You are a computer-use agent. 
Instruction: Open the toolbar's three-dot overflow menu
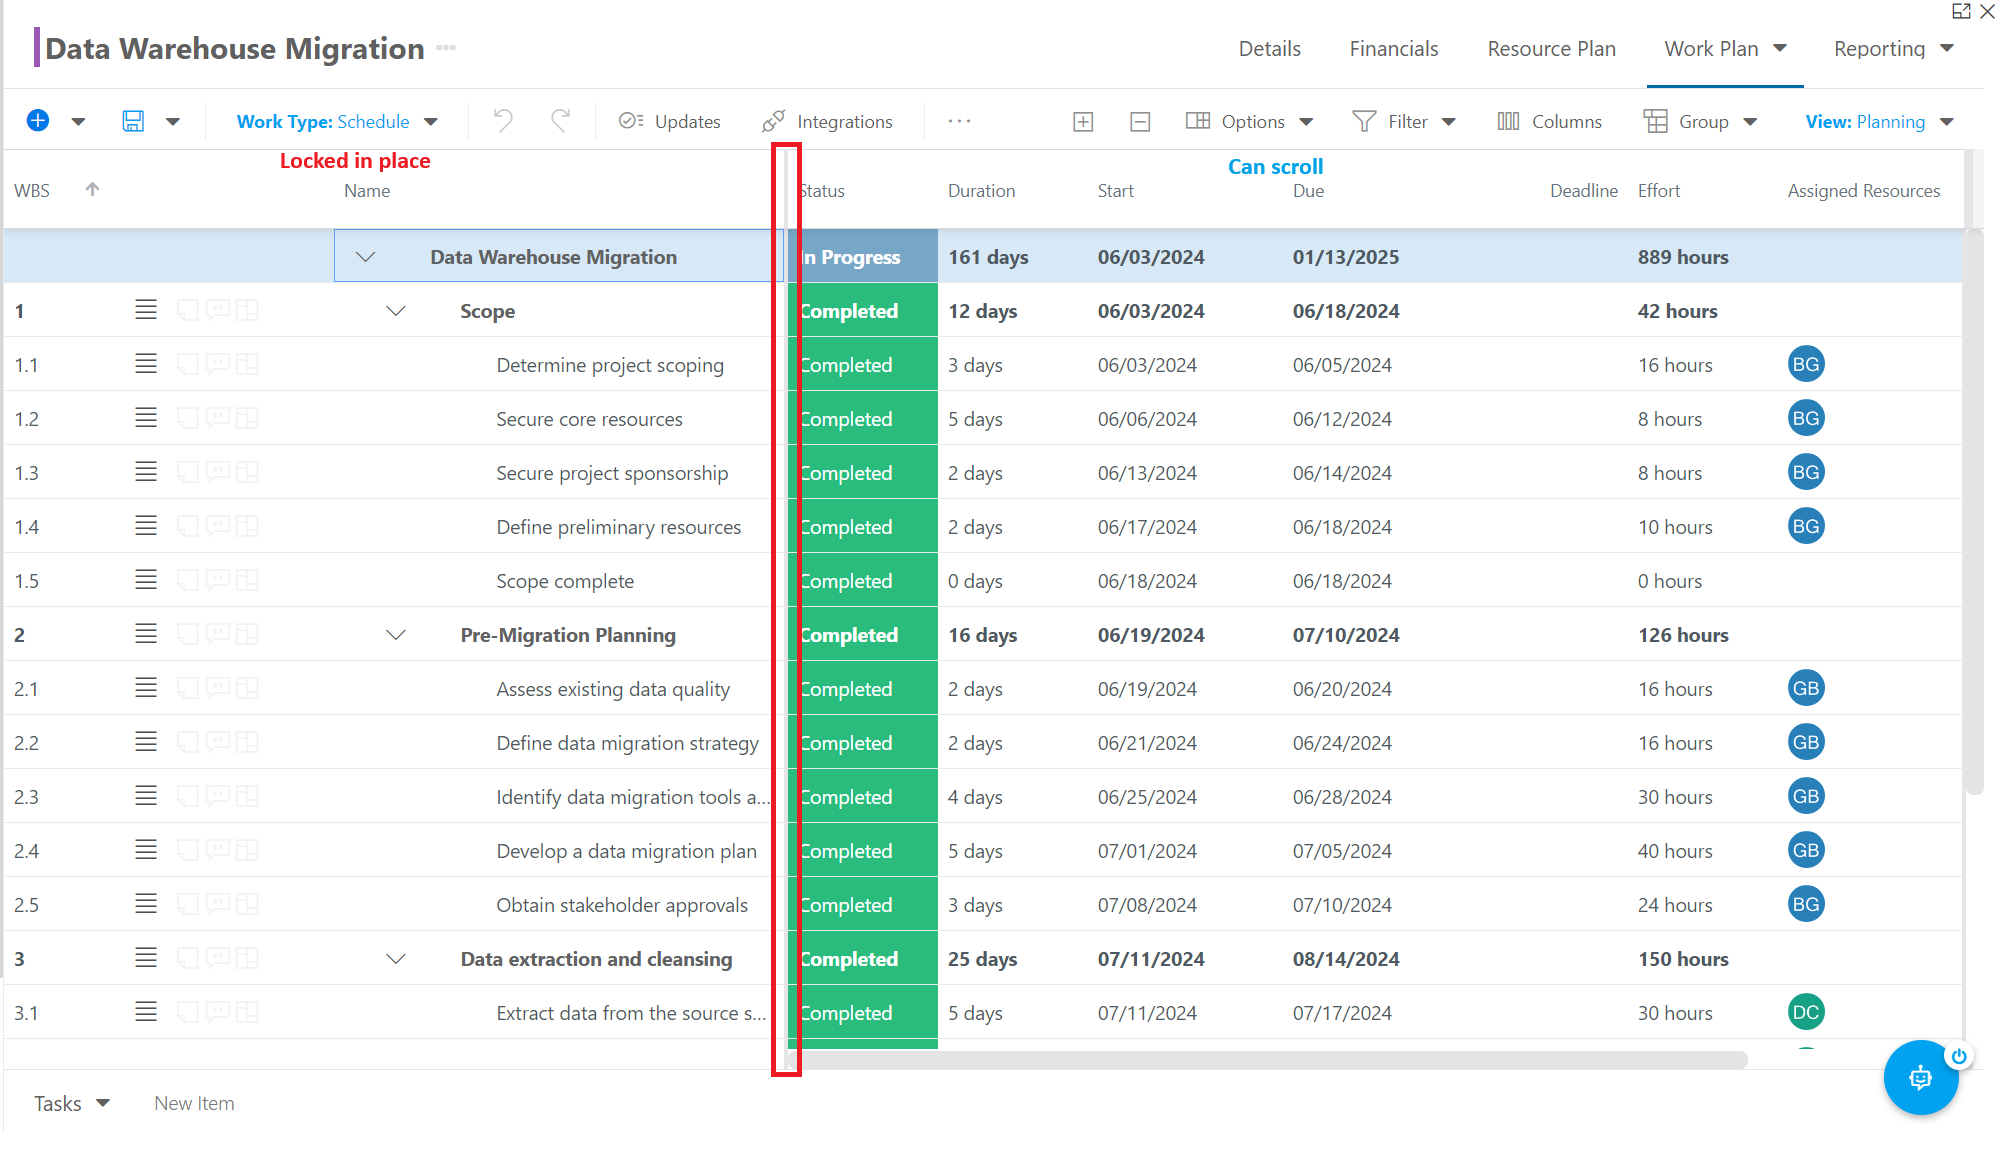tap(959, 121)
